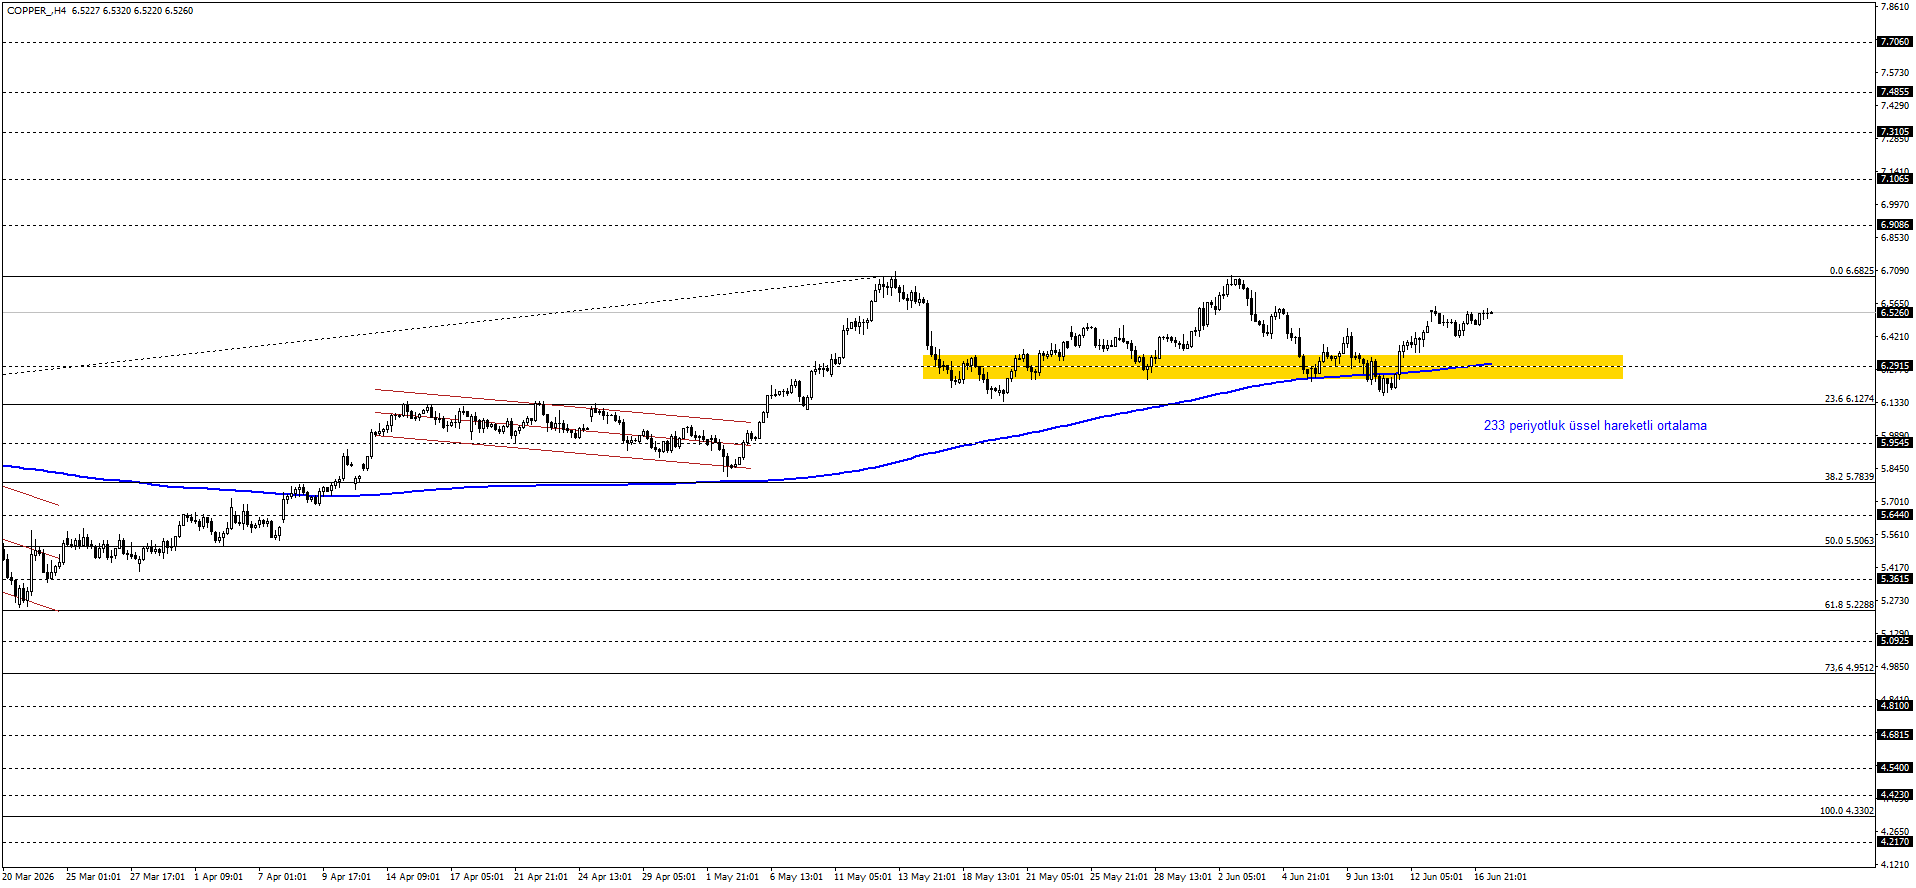Click the '2 Jun 05:01' time axis label

pos(1242,877)
